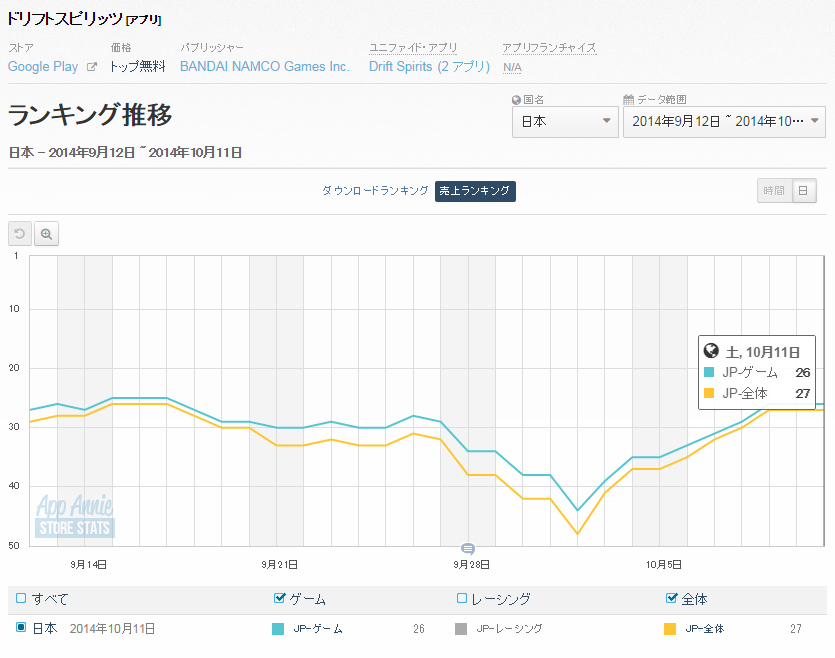Click the yellow JP-全体 color swatch in legend
835x658 pixels.
[670, 629]
